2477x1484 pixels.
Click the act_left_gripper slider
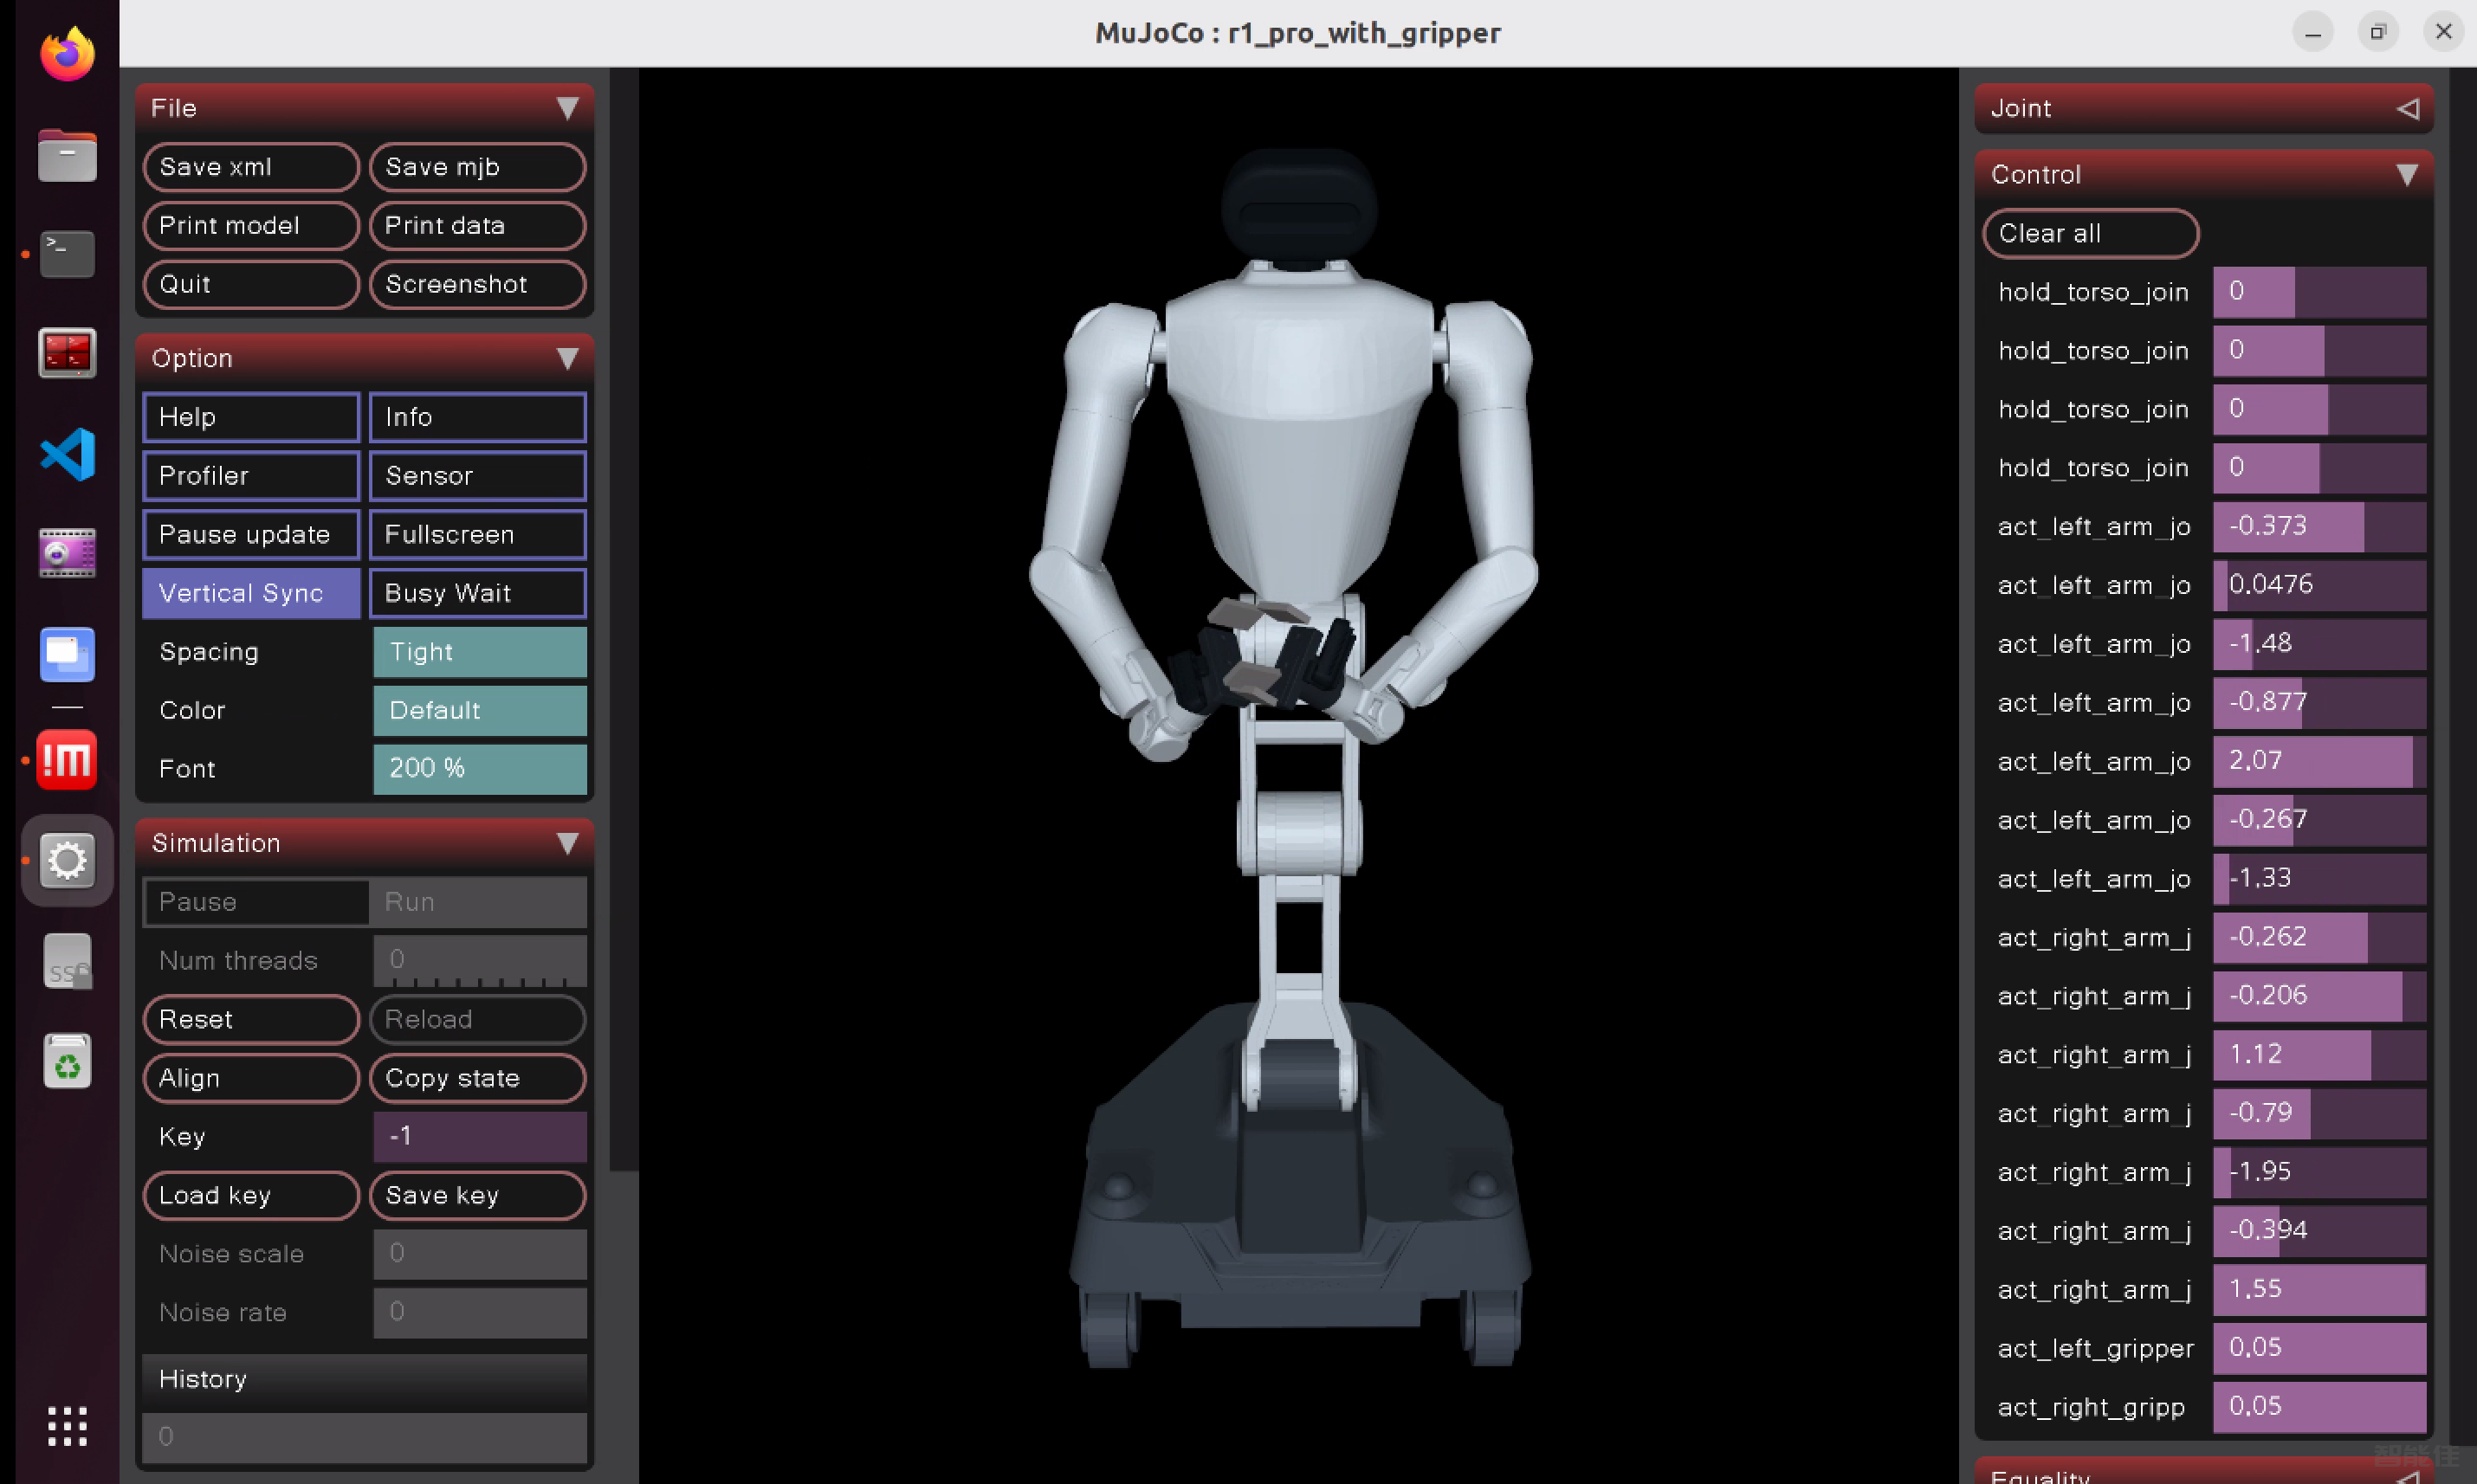[2320, 1349]
